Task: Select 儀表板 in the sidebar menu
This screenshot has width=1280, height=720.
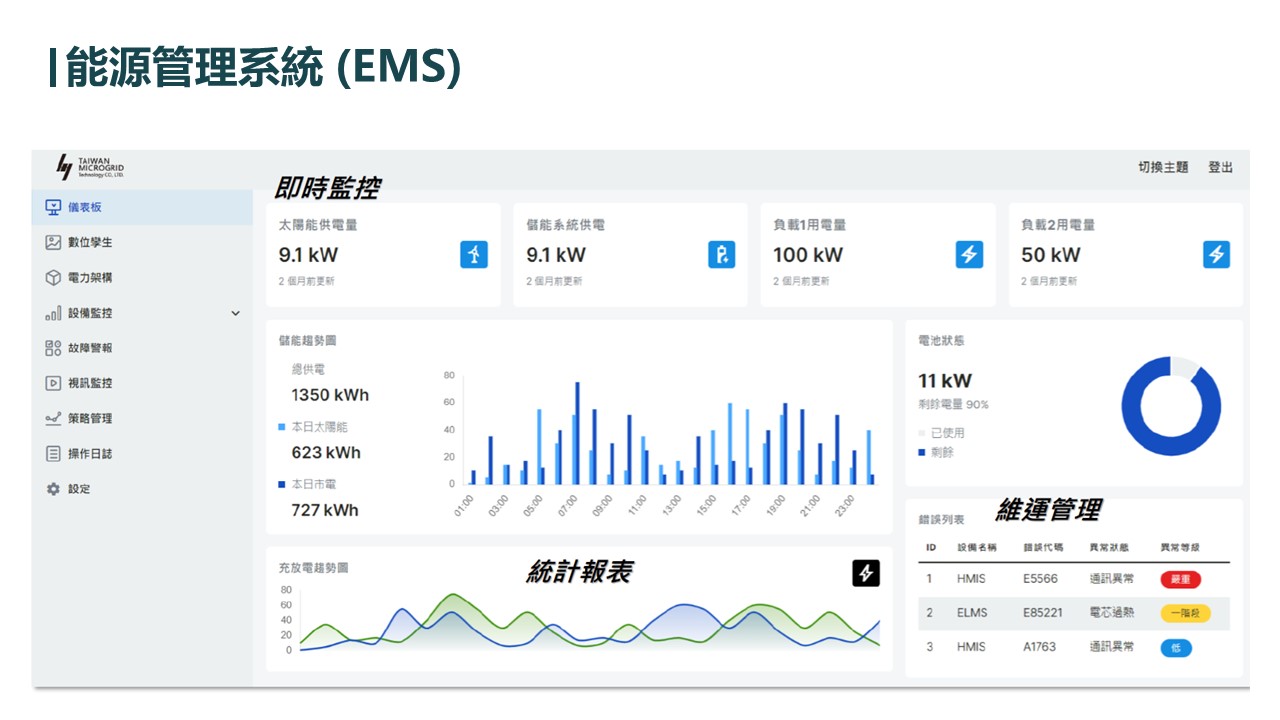Action: 85,208
